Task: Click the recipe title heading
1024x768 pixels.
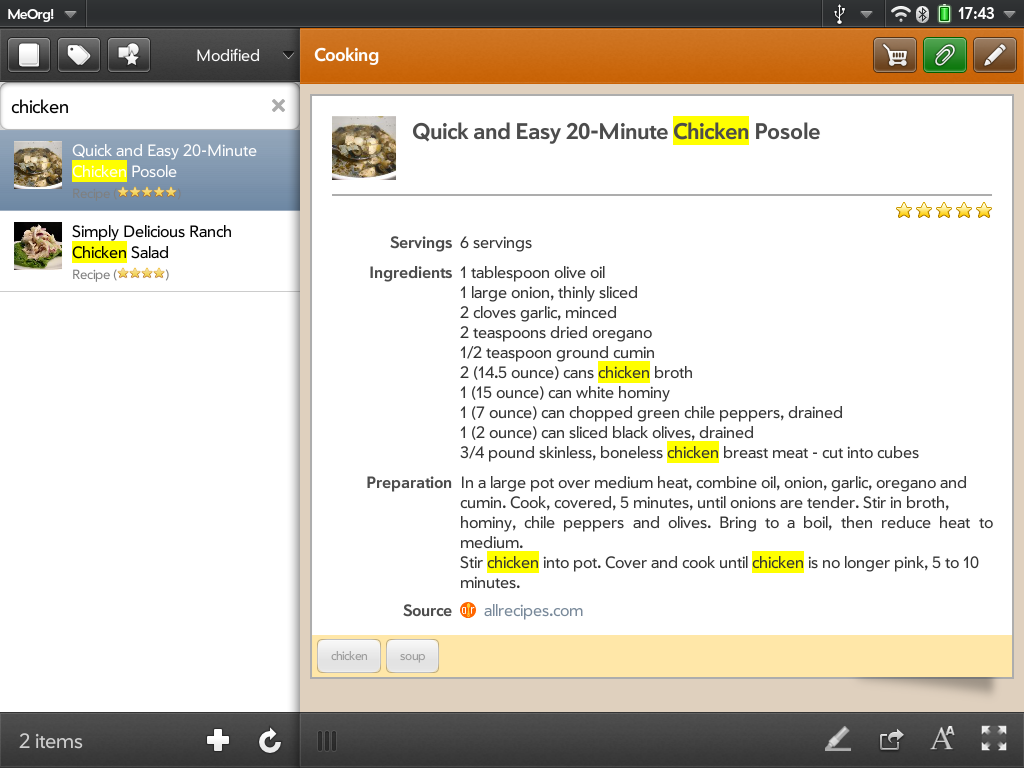Action: coord(616,132)
